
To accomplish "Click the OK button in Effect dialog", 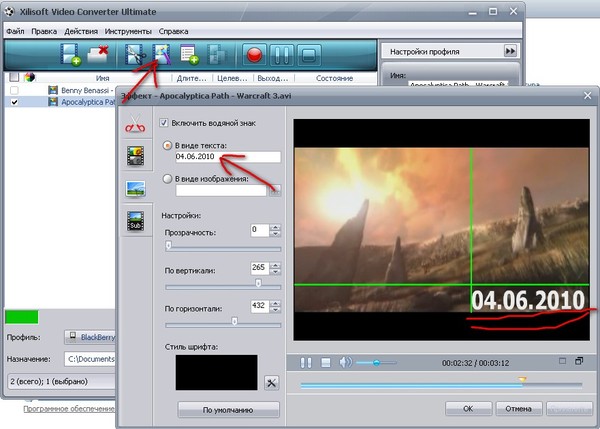I will click(x=468, y=409).
